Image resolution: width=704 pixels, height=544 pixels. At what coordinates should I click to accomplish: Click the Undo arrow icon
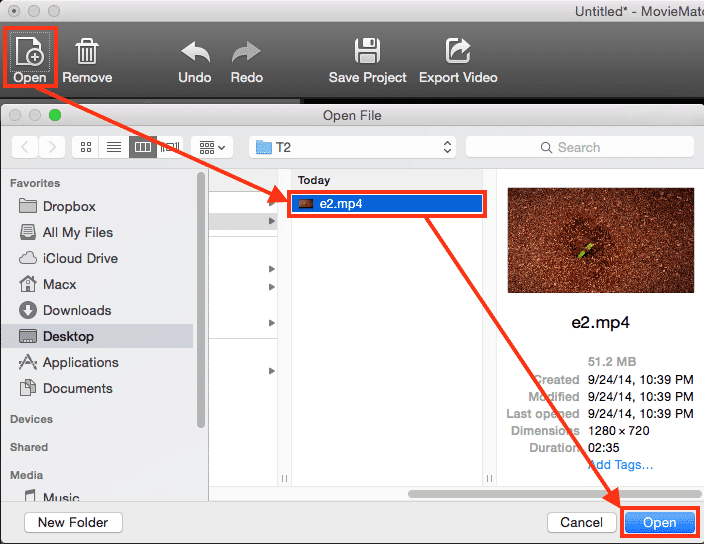(195, 52)
